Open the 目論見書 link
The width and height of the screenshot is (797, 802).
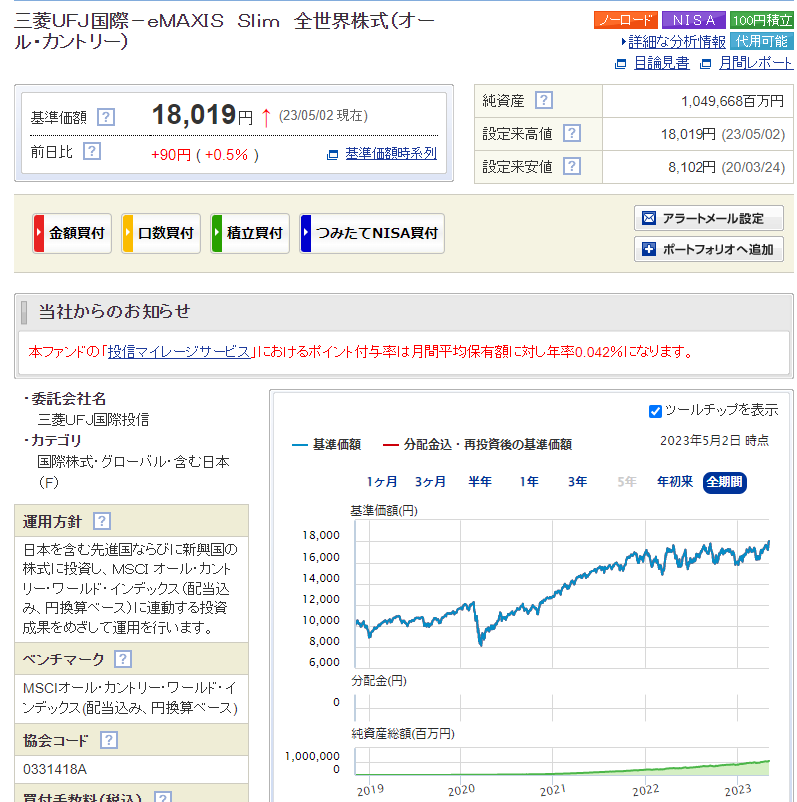[661, 63]
